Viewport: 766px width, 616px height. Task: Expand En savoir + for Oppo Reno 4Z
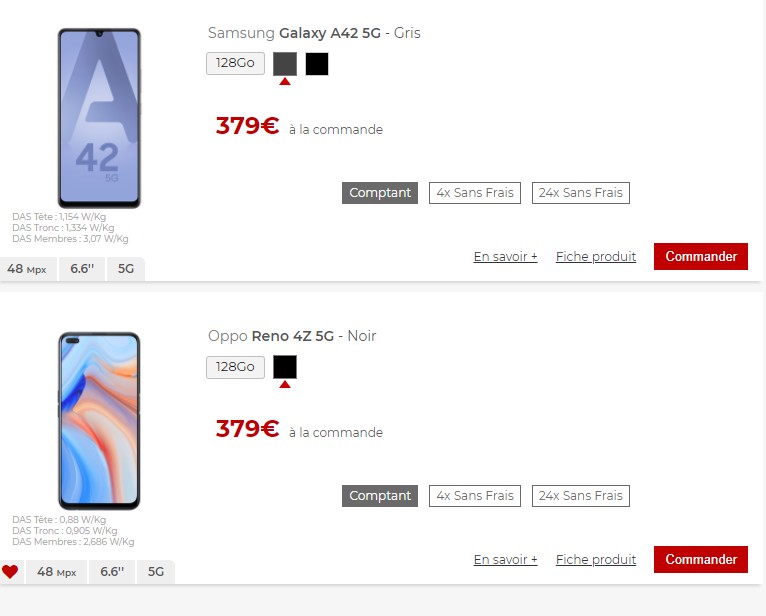(506, 559)
